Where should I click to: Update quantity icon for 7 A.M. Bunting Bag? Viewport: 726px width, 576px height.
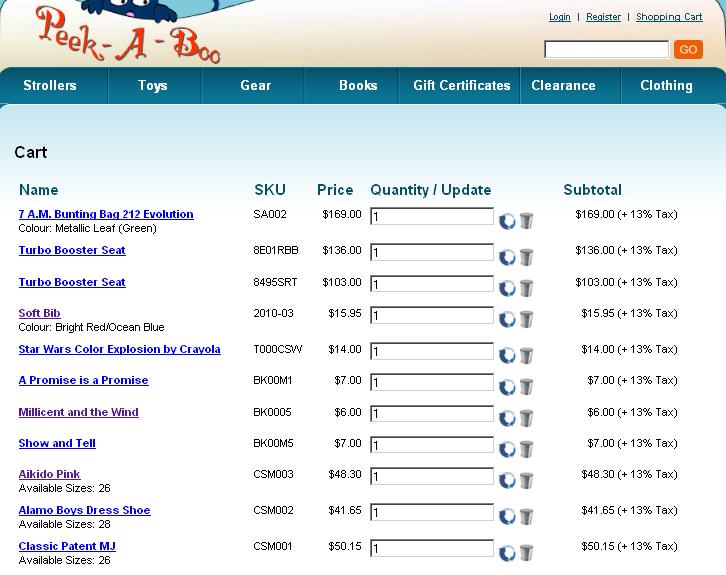click(x=507, y=221)
